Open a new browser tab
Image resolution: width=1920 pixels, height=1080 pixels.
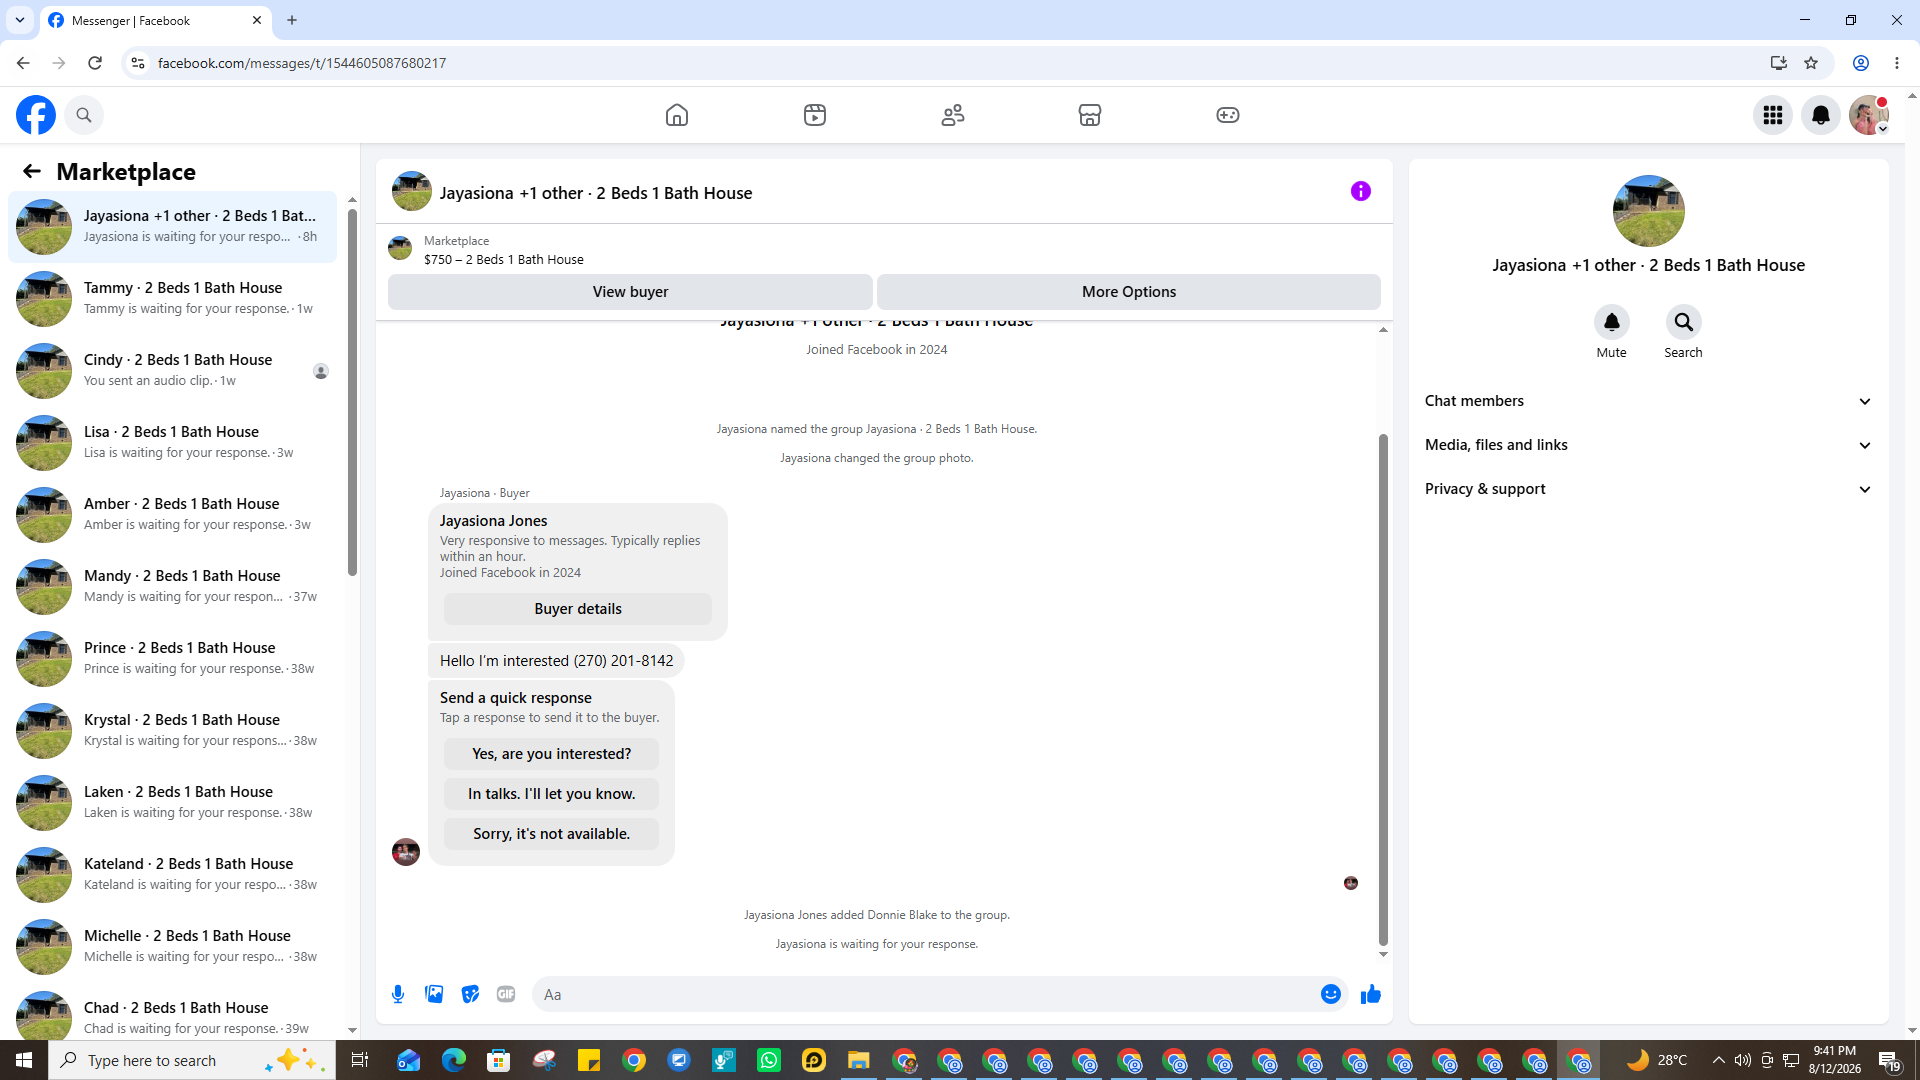(292, 20)
